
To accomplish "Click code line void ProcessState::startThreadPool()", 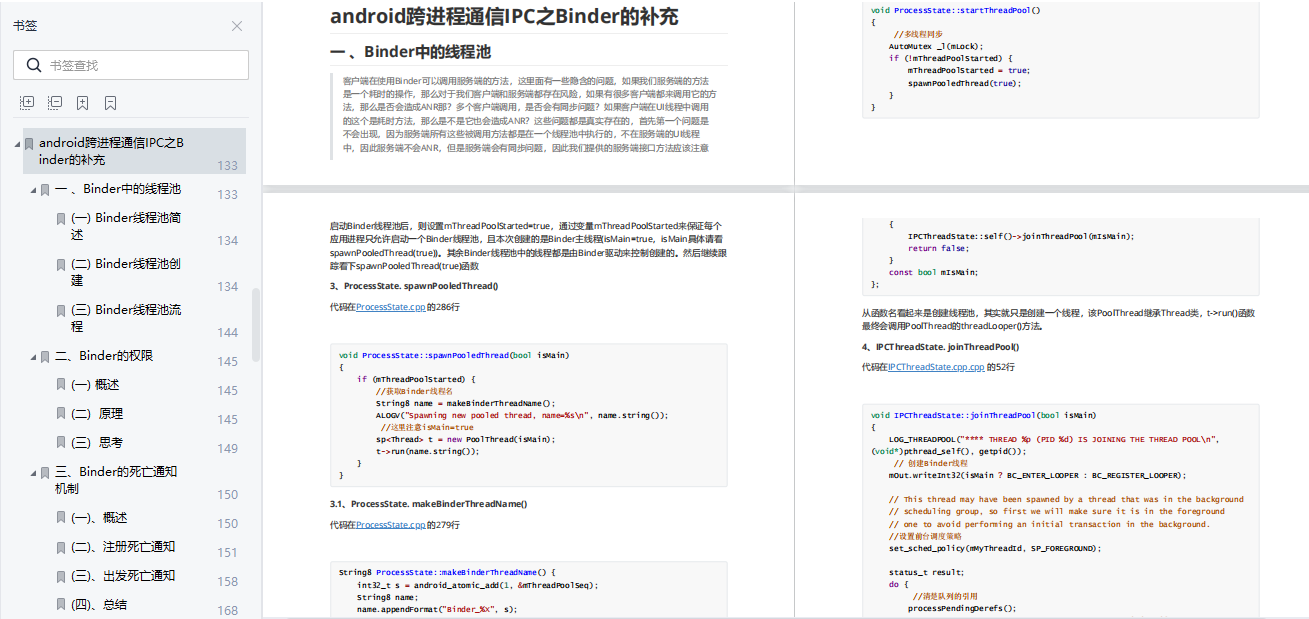I will pyautogui.click(x=956, y=10).
